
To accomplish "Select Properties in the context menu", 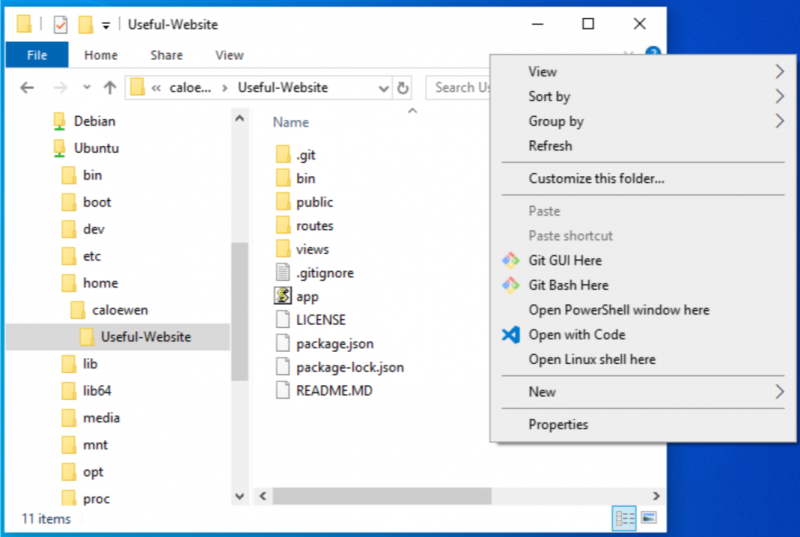I will coord(558,424).
